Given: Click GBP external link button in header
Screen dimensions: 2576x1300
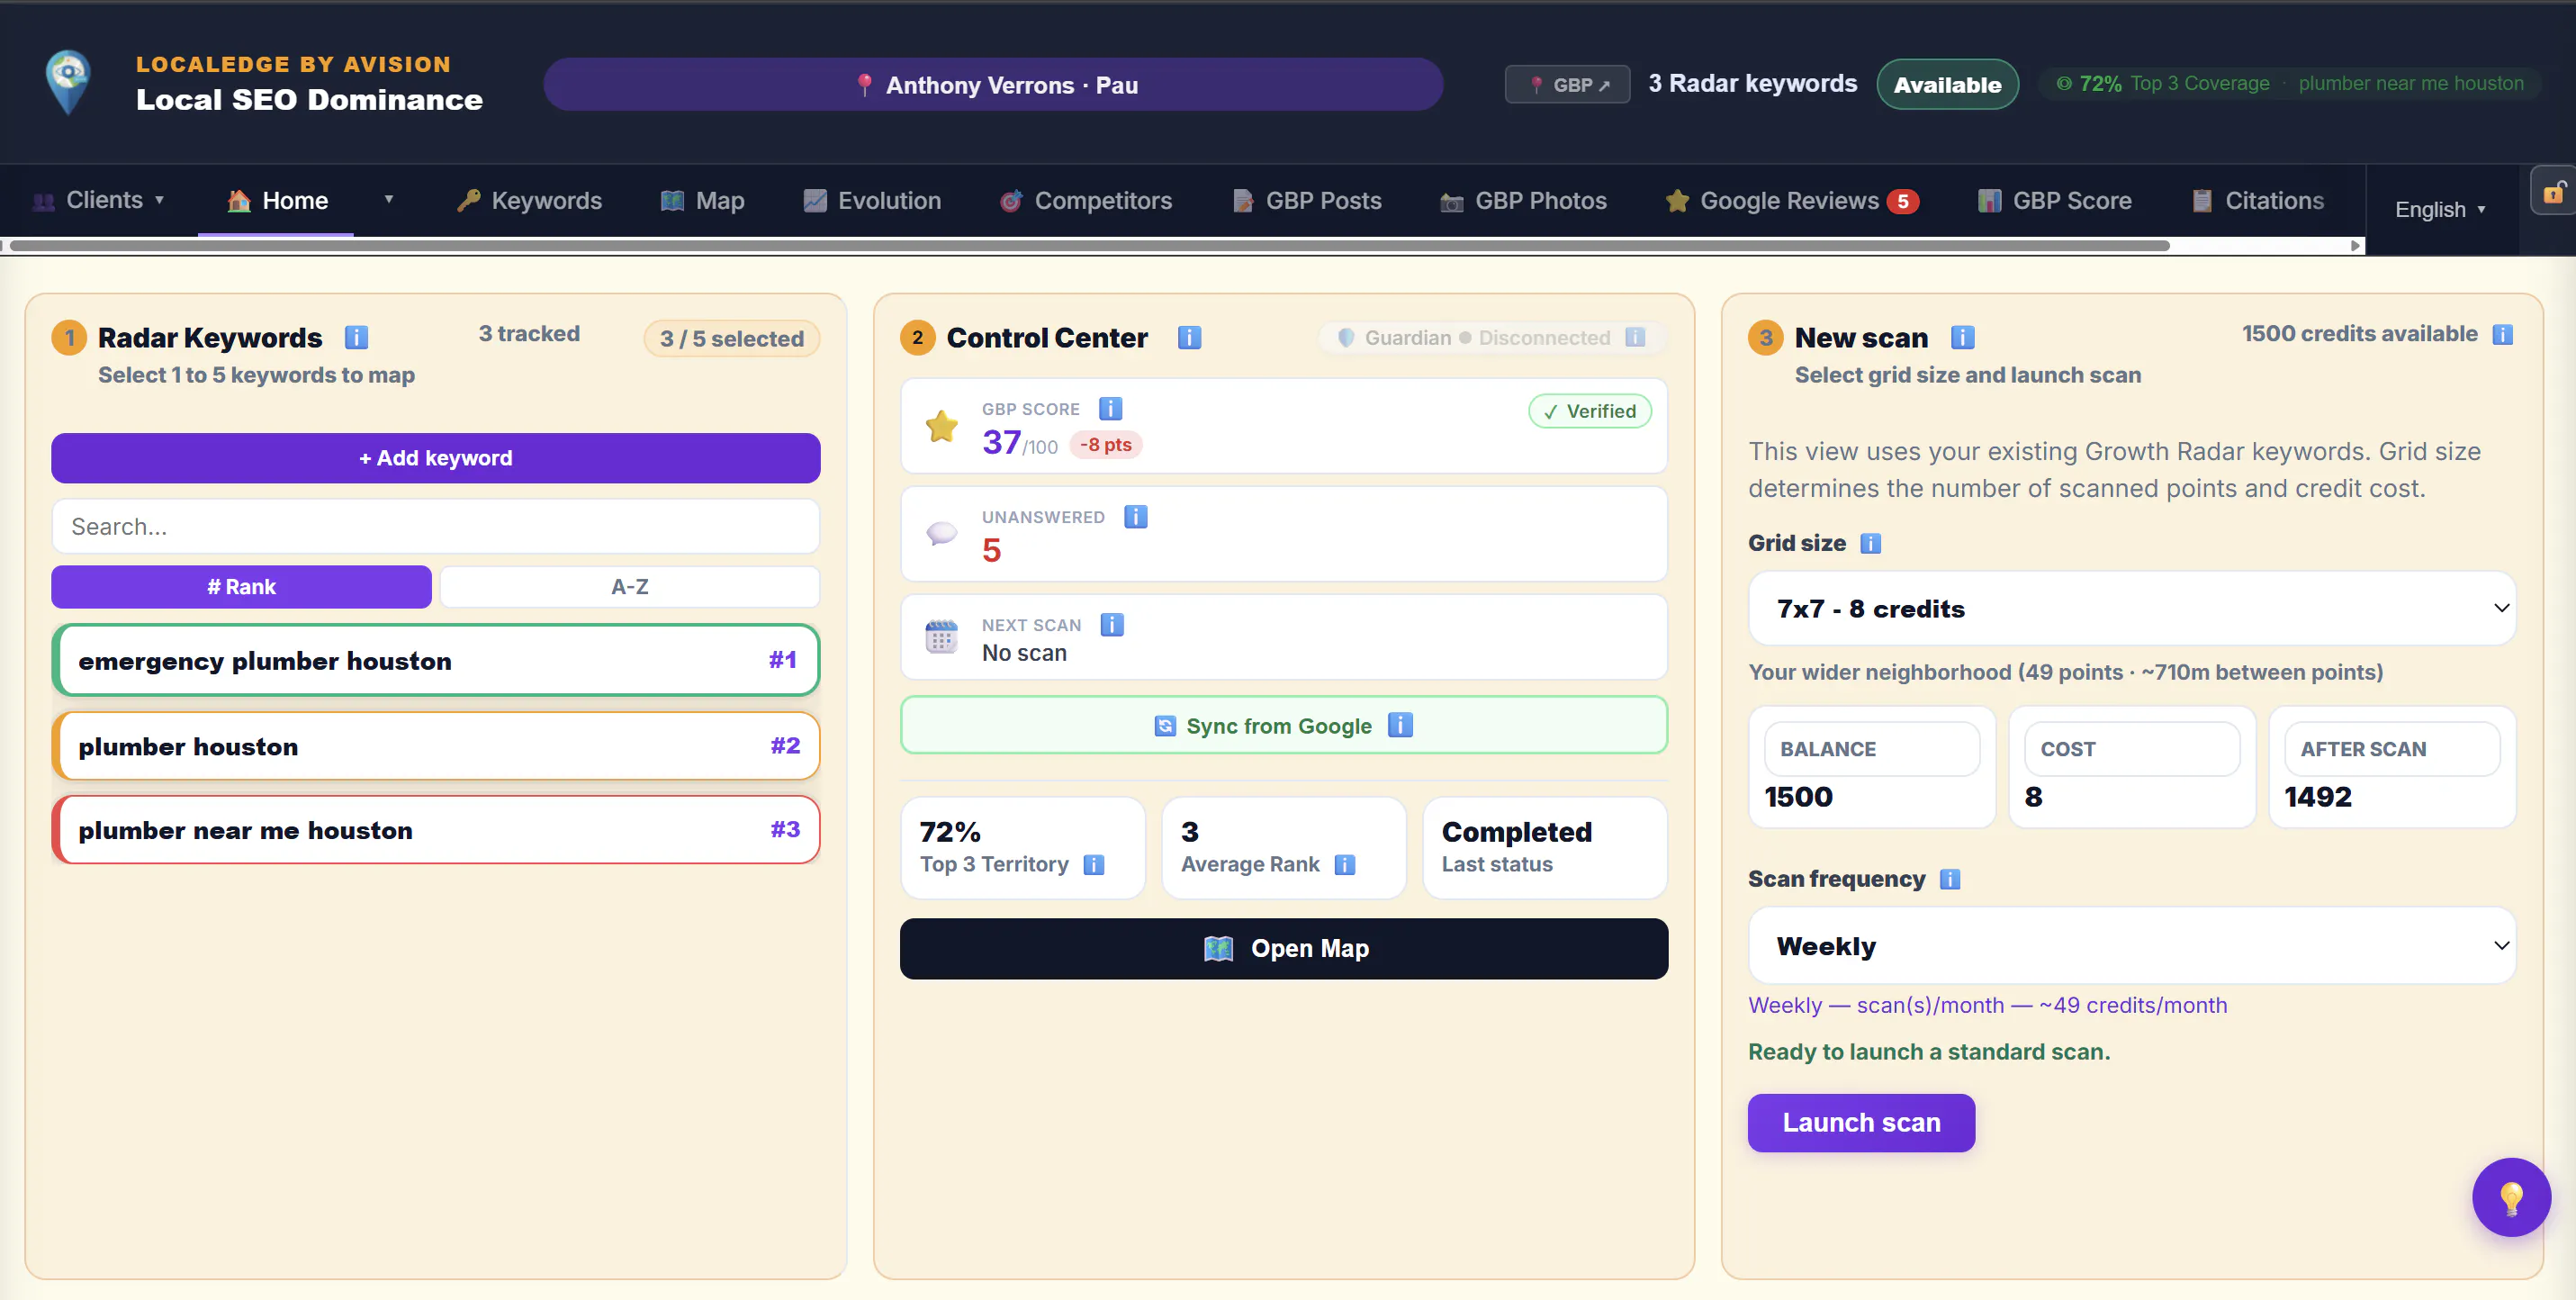Looking at the screenshot, I should 1568,85.
